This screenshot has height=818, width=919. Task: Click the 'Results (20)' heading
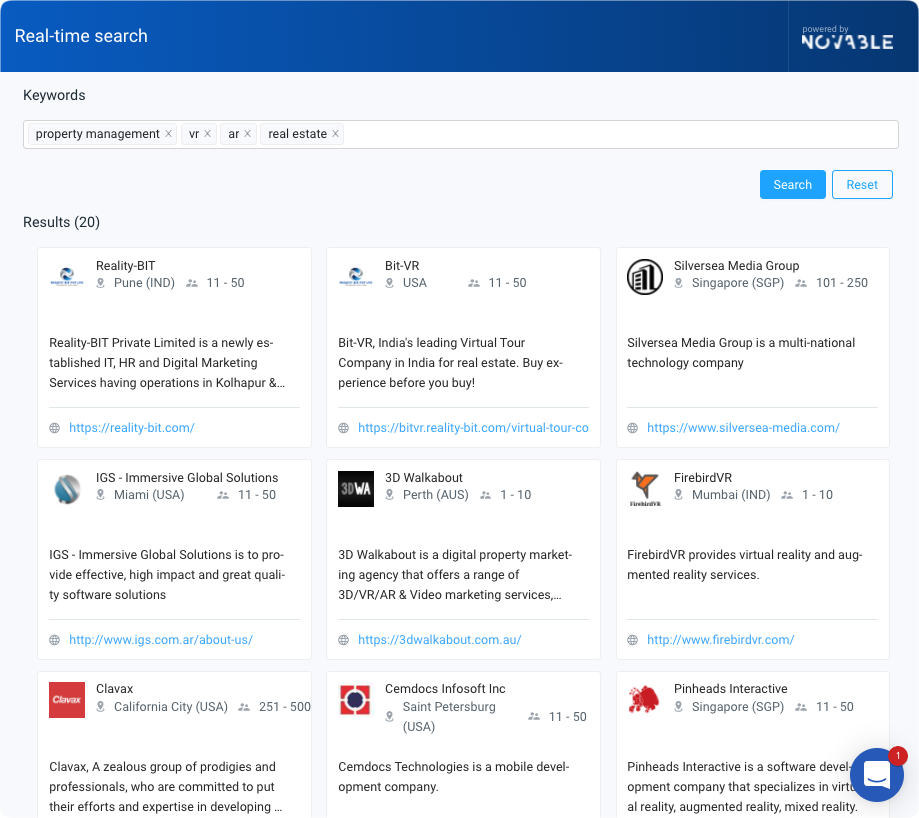[62, 222]
